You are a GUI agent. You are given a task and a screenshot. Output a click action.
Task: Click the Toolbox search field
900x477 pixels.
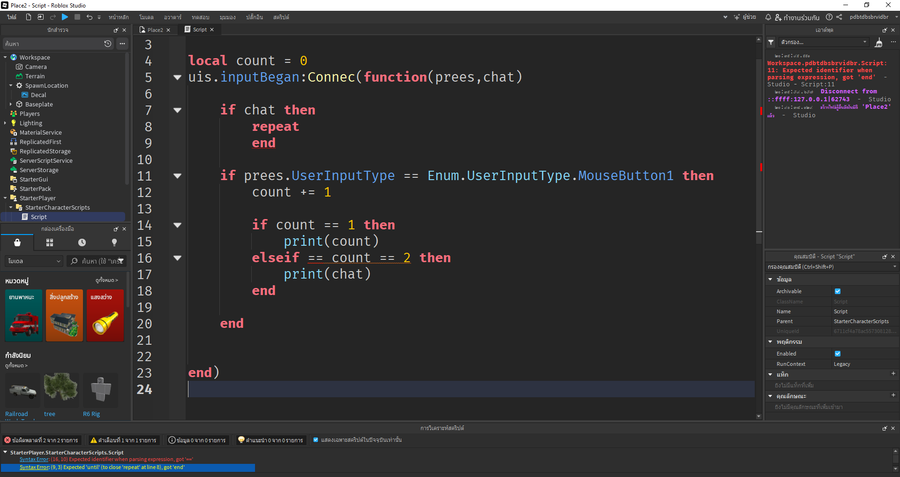coord(97,261)
